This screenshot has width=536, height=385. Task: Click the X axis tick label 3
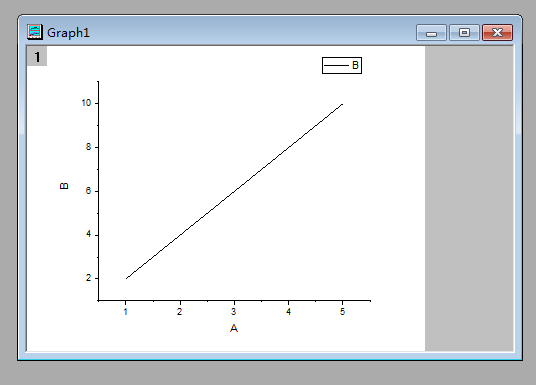coord(233,311)
